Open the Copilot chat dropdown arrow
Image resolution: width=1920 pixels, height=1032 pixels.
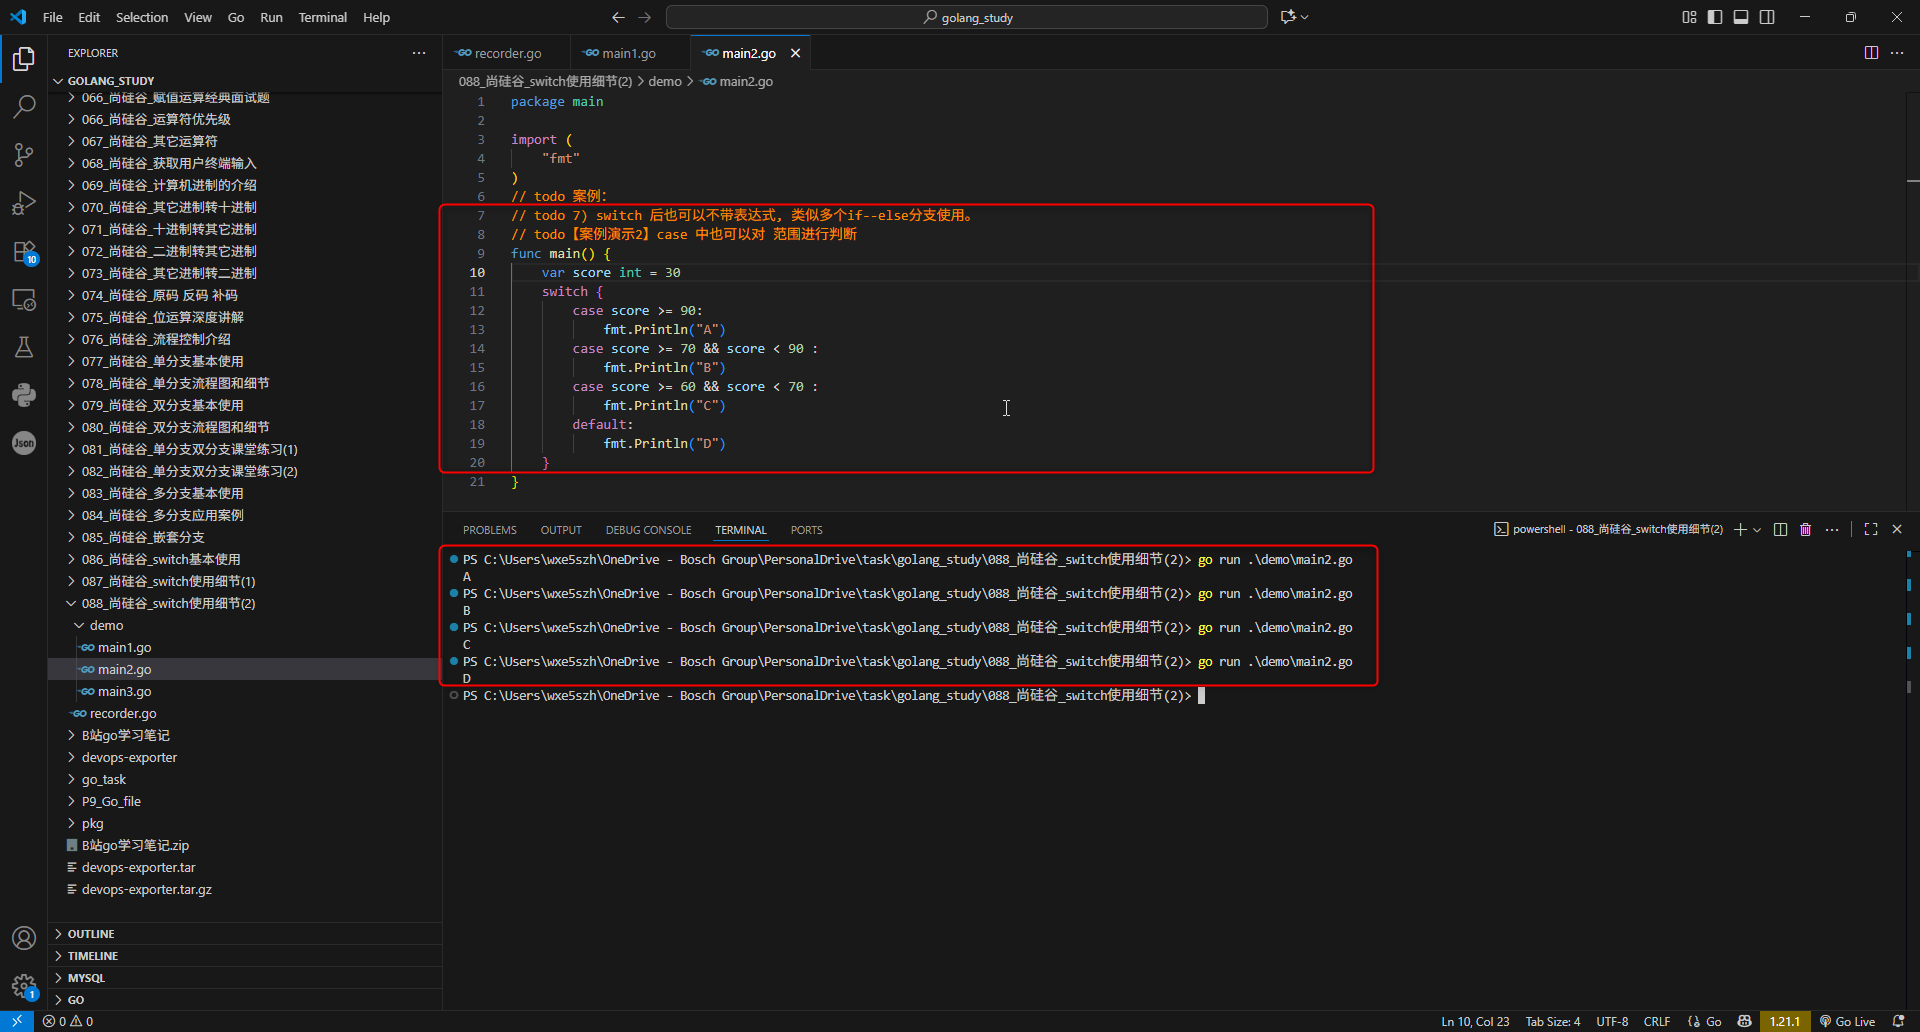pos(1305,17)
